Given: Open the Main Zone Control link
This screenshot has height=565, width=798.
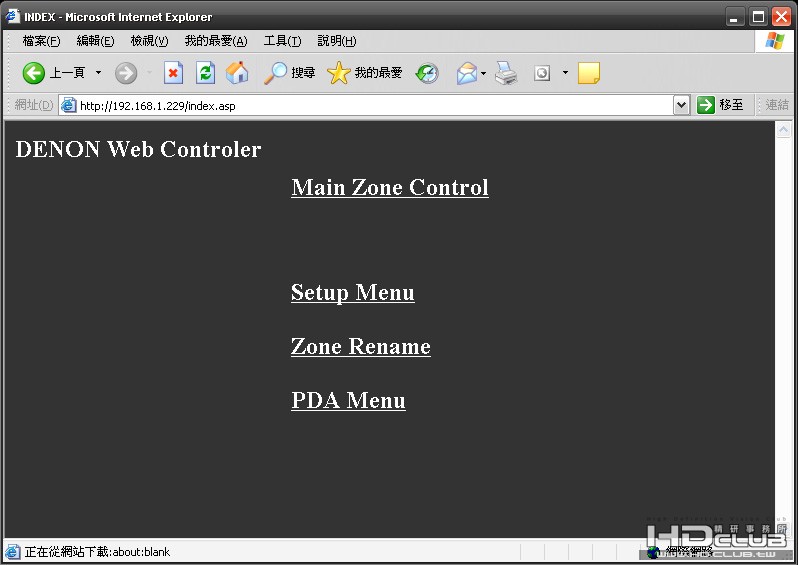Looking at the screenshot, I should click(390, 187).
